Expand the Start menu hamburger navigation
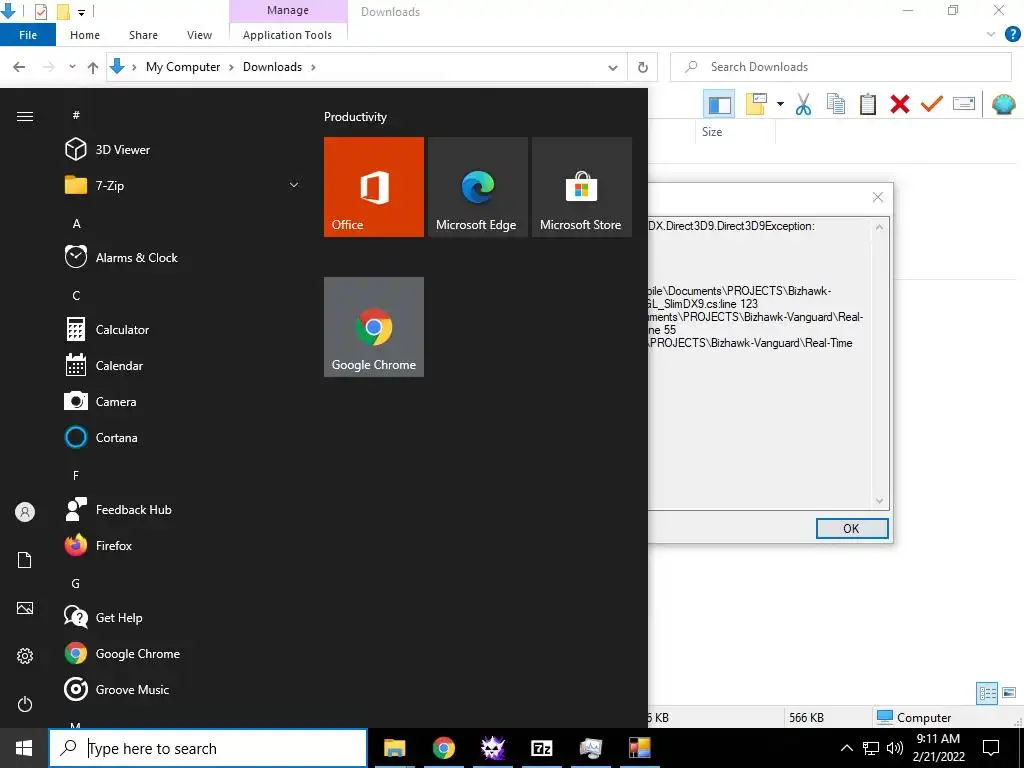Image resolution: width=1024 pixels, height=768 pixels. 25,116
